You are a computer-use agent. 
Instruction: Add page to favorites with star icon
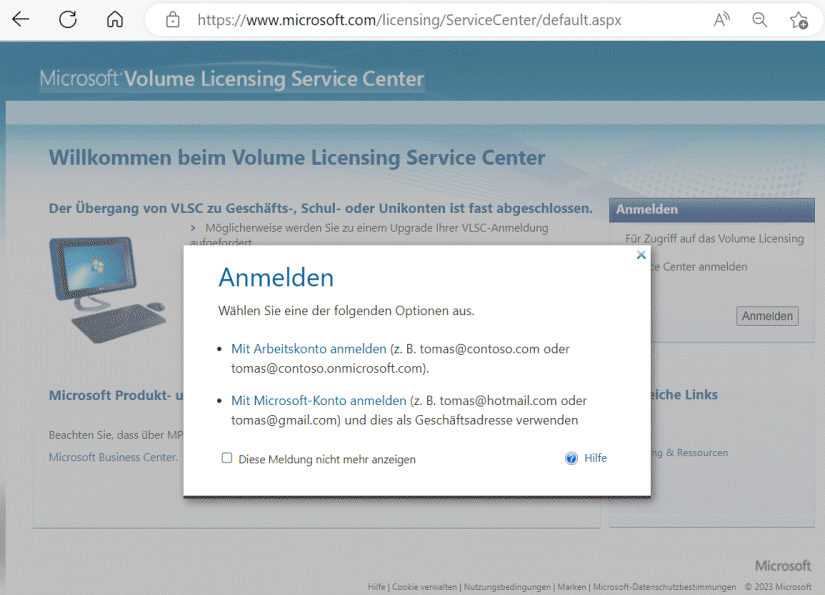click(x=799, y=20)
